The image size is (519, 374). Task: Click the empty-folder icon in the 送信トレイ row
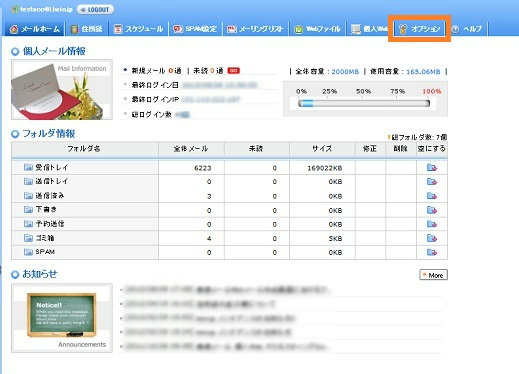coord(432,182)
